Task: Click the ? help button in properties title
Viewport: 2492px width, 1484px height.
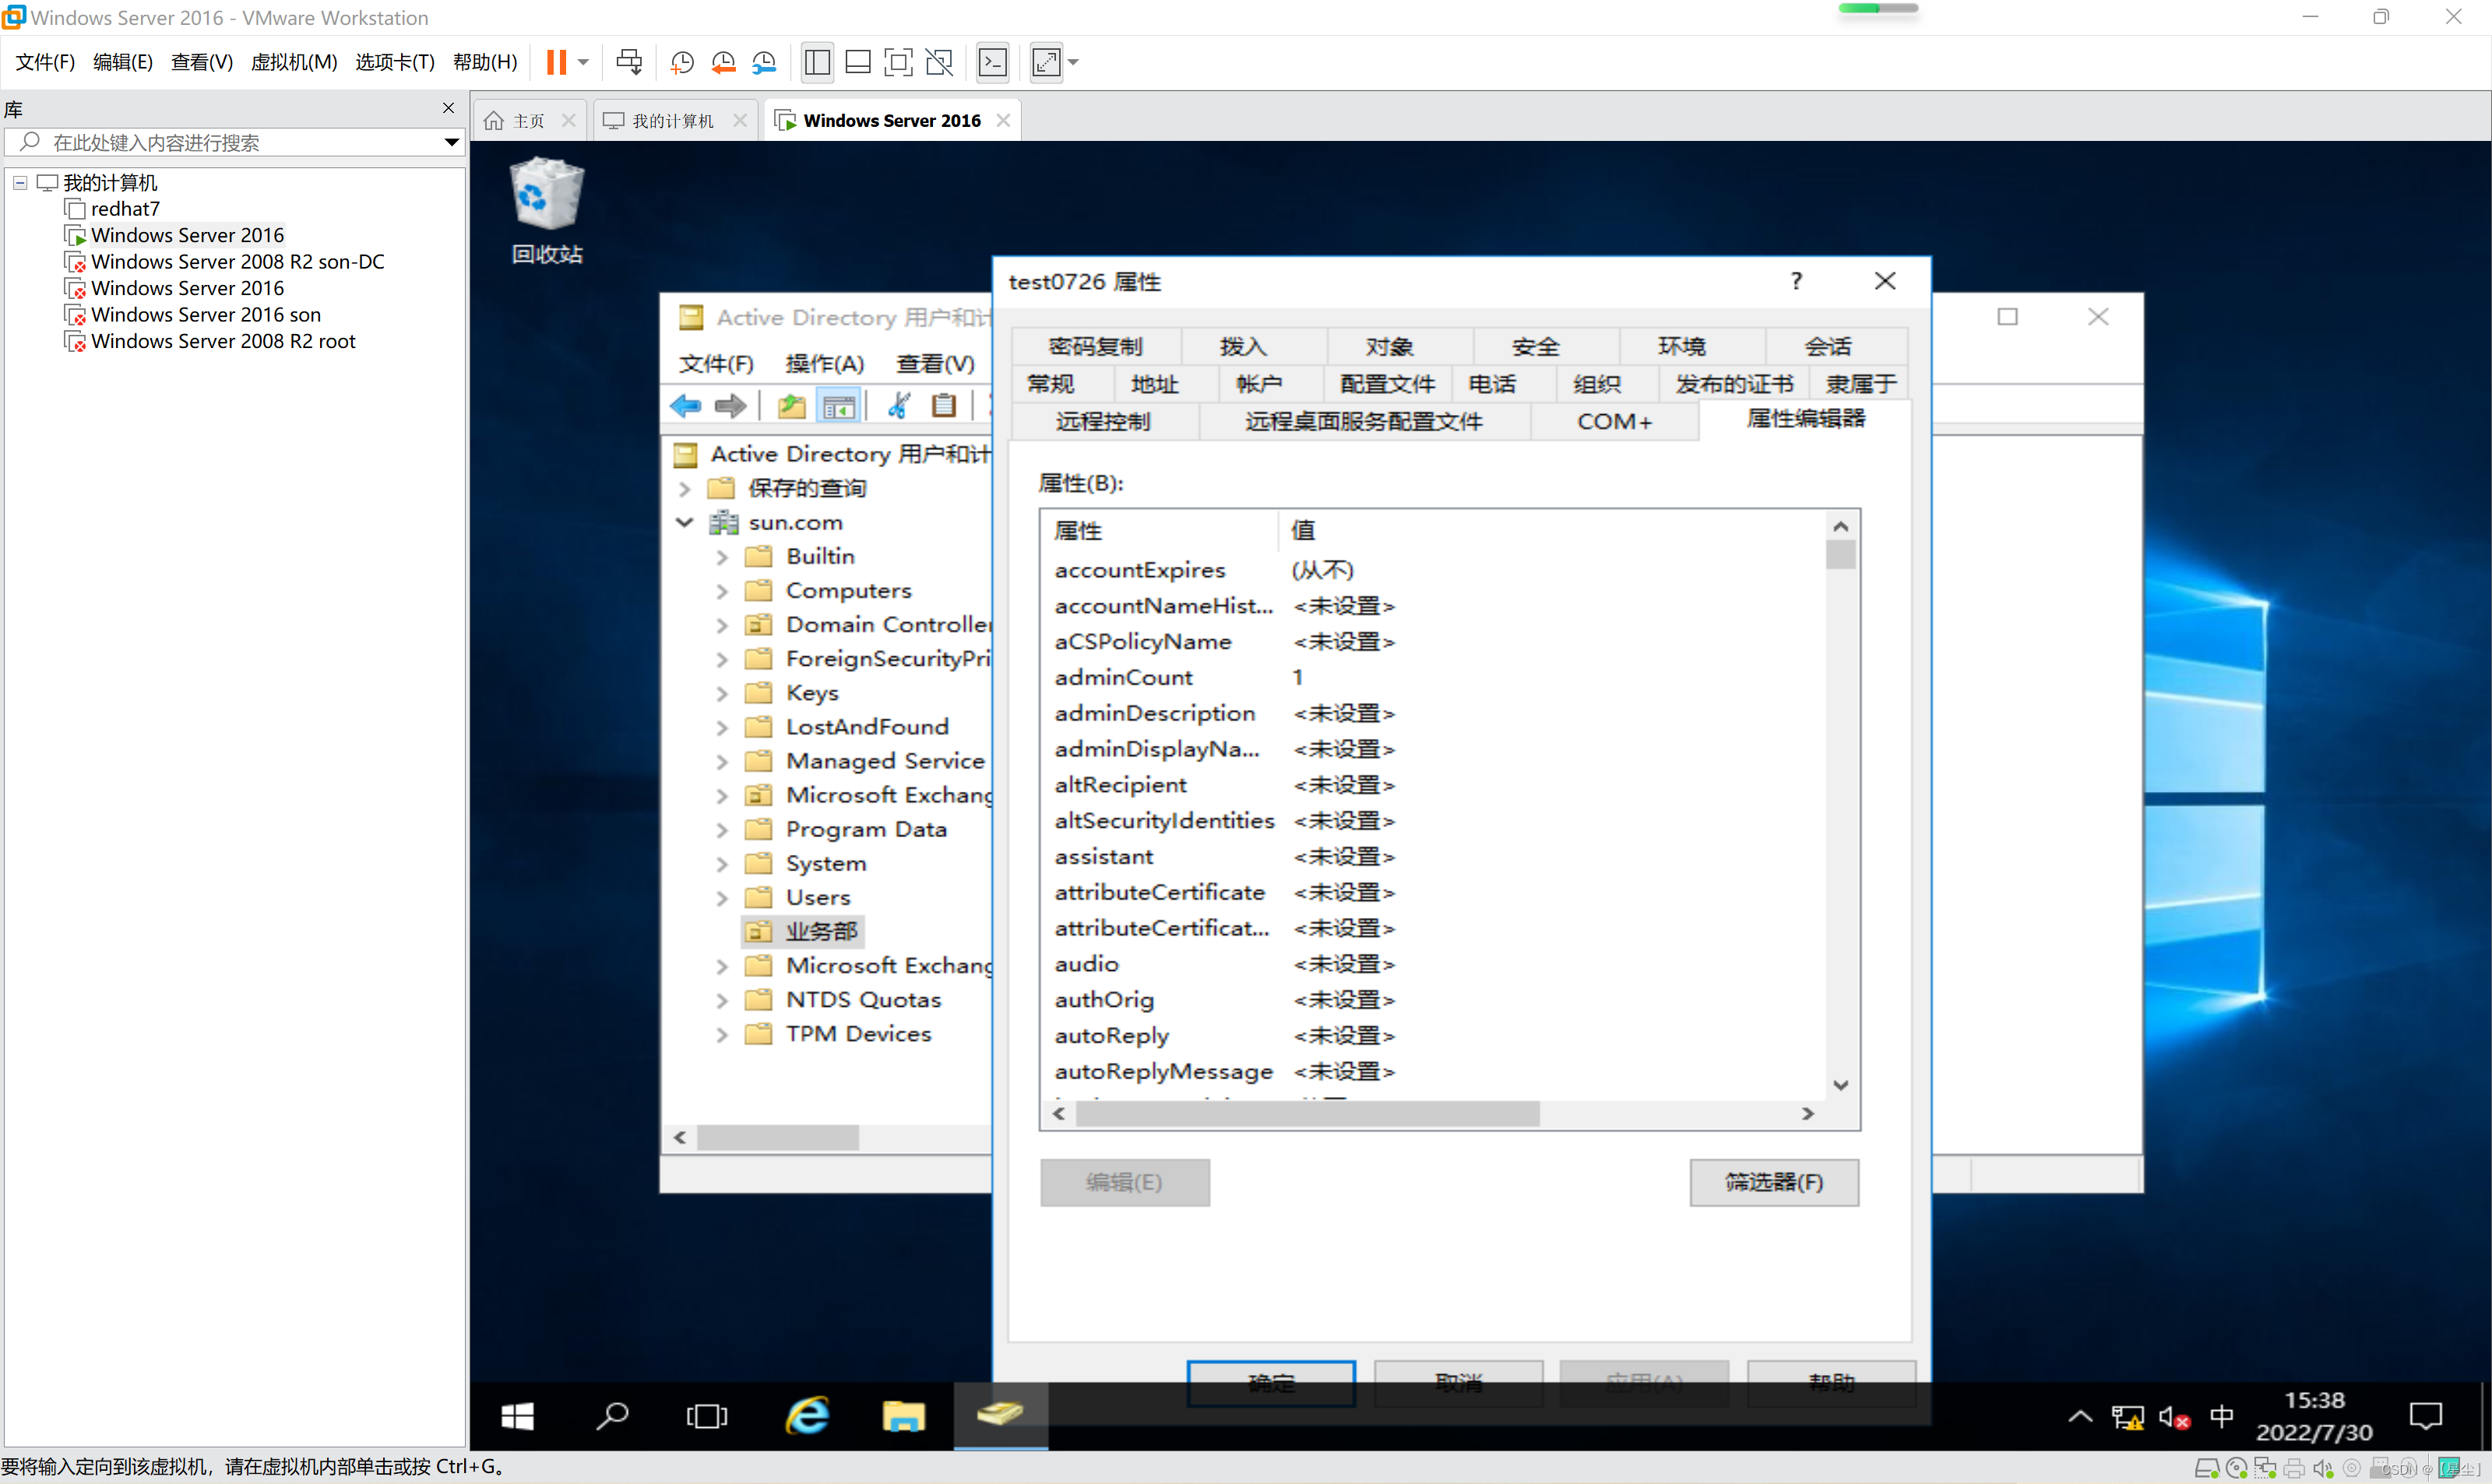Action: pyautogui.click(x=1796, y=281)
